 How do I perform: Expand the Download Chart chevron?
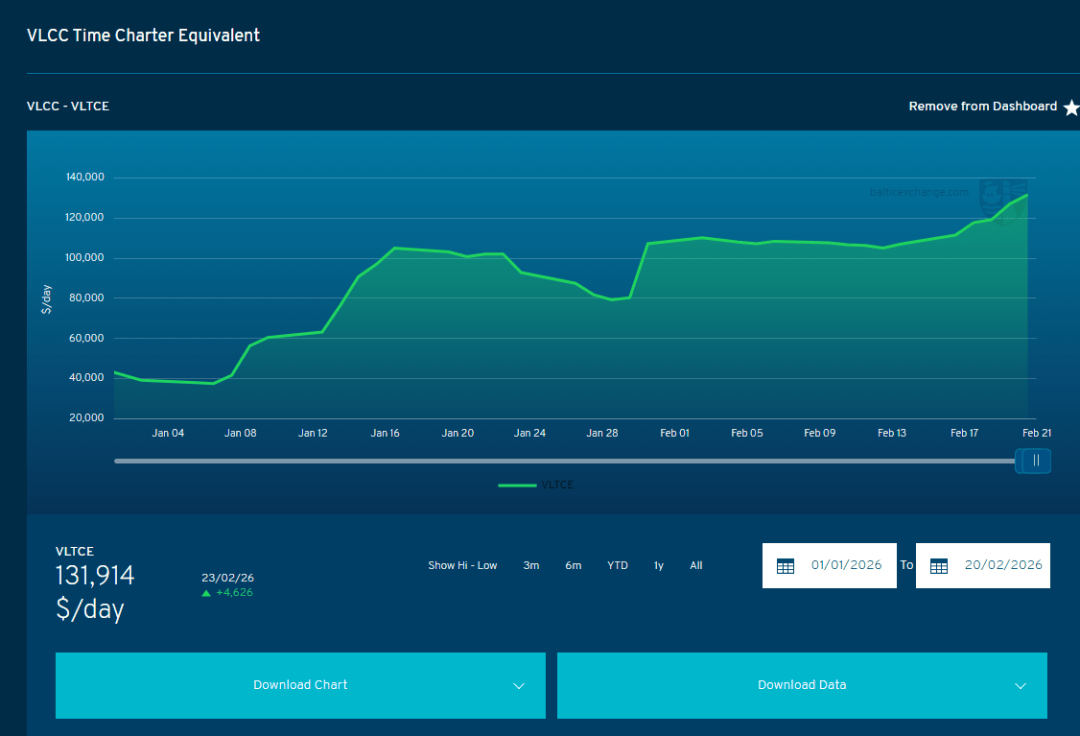coord(519,686)
